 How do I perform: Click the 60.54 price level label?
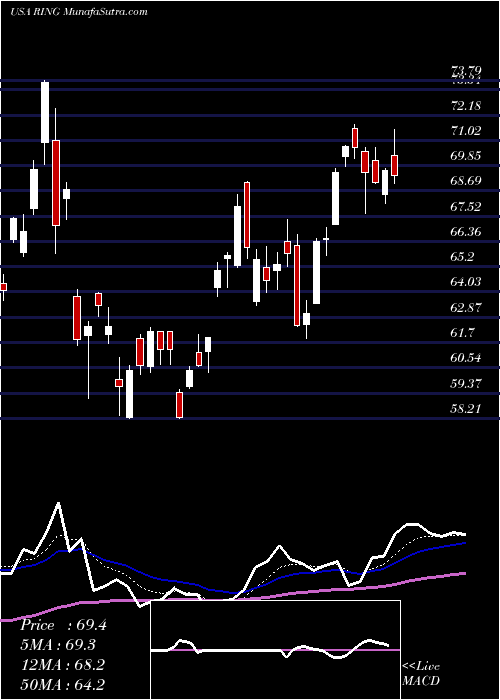coord(466,358)
